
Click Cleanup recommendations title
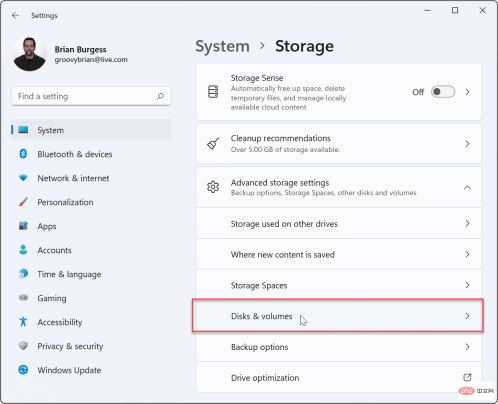click(281, 138)
